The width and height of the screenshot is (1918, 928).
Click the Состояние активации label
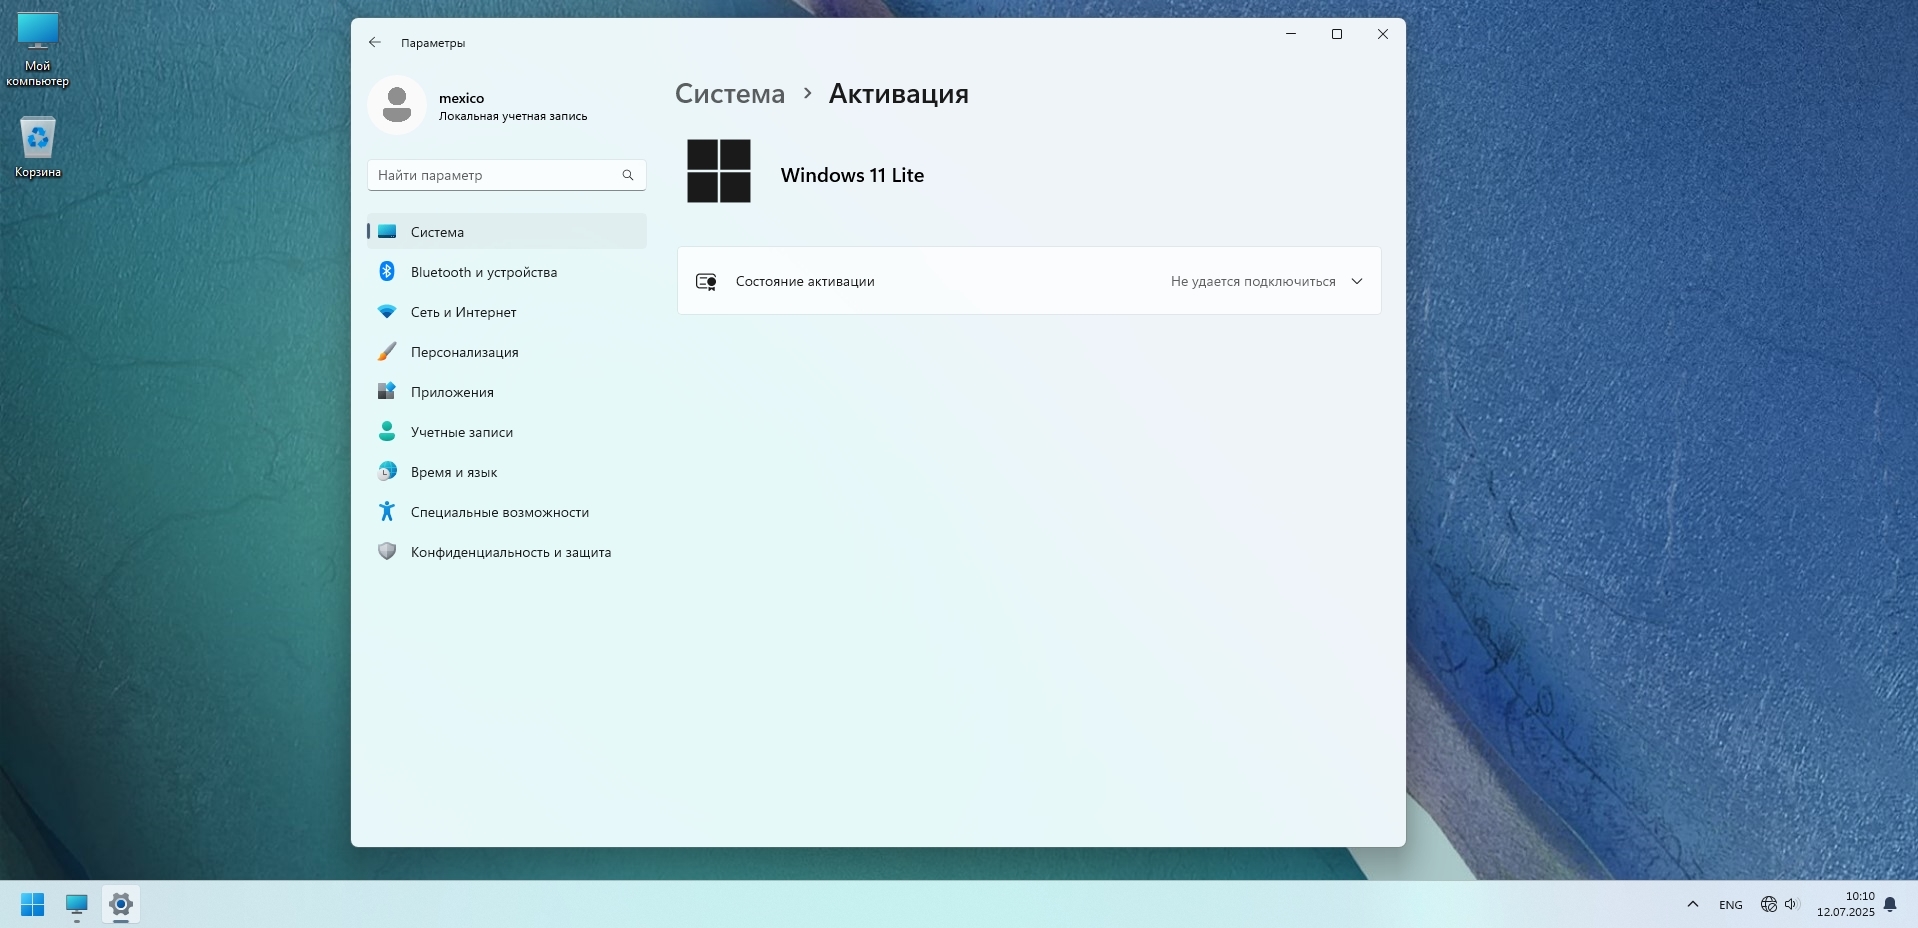coord(805,282)
